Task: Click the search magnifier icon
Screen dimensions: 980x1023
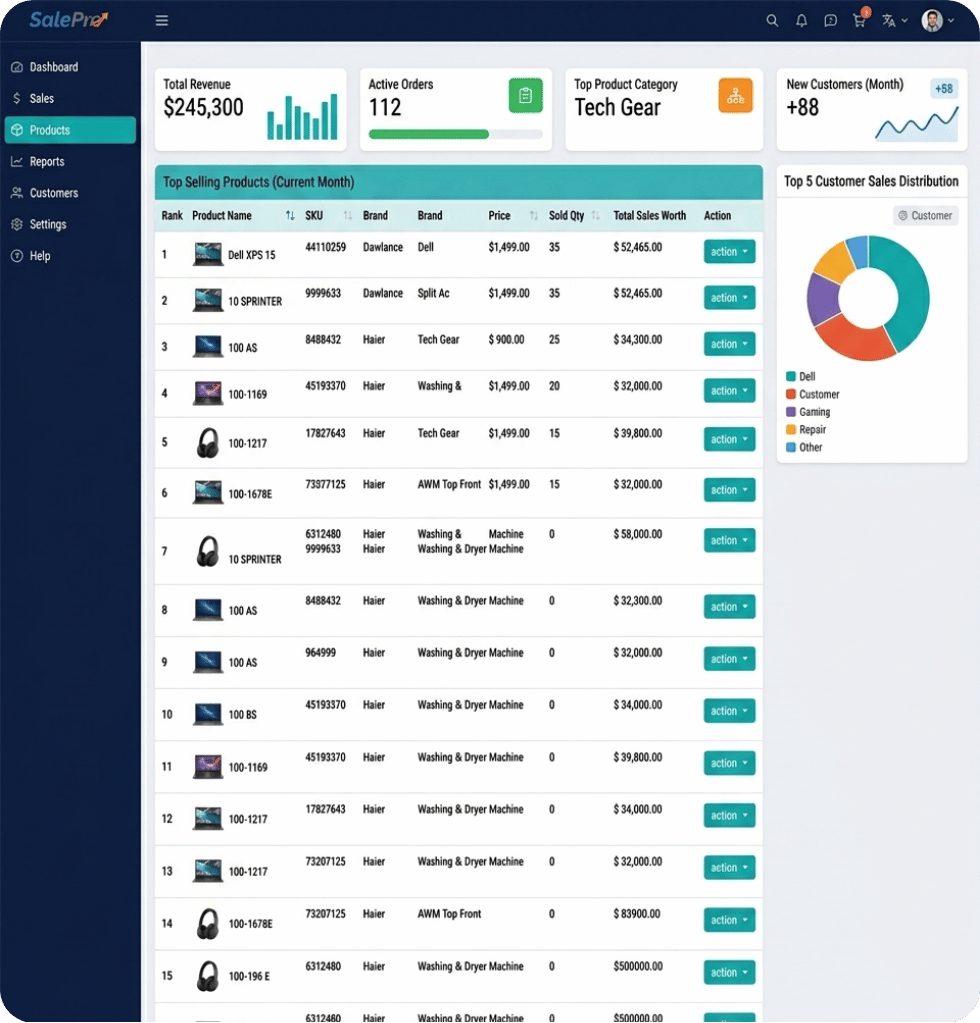Action: pos(772,21)
